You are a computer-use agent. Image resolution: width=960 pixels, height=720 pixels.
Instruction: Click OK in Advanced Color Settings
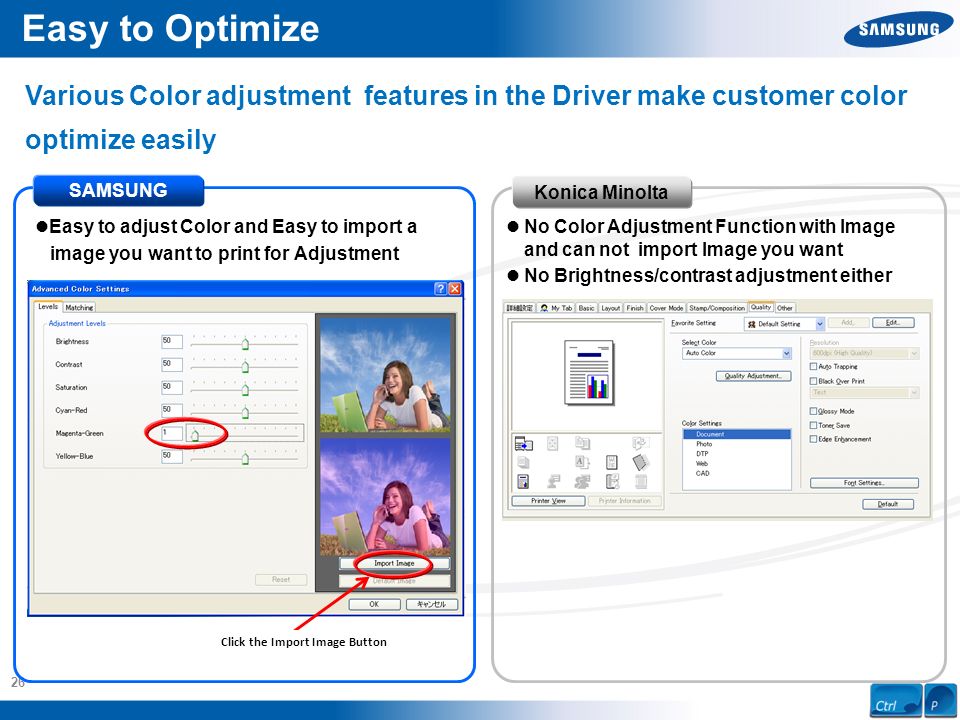coord(374,604)
